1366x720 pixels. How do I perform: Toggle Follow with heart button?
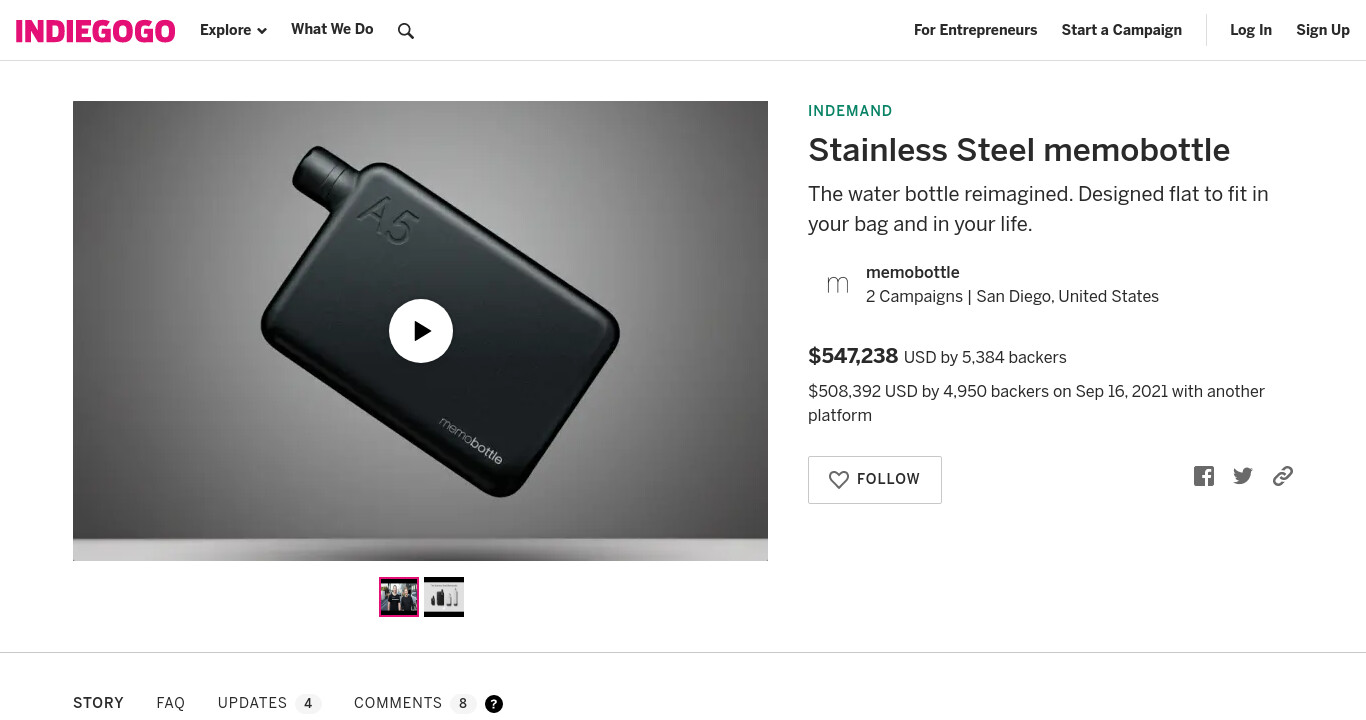click(875, 480)
